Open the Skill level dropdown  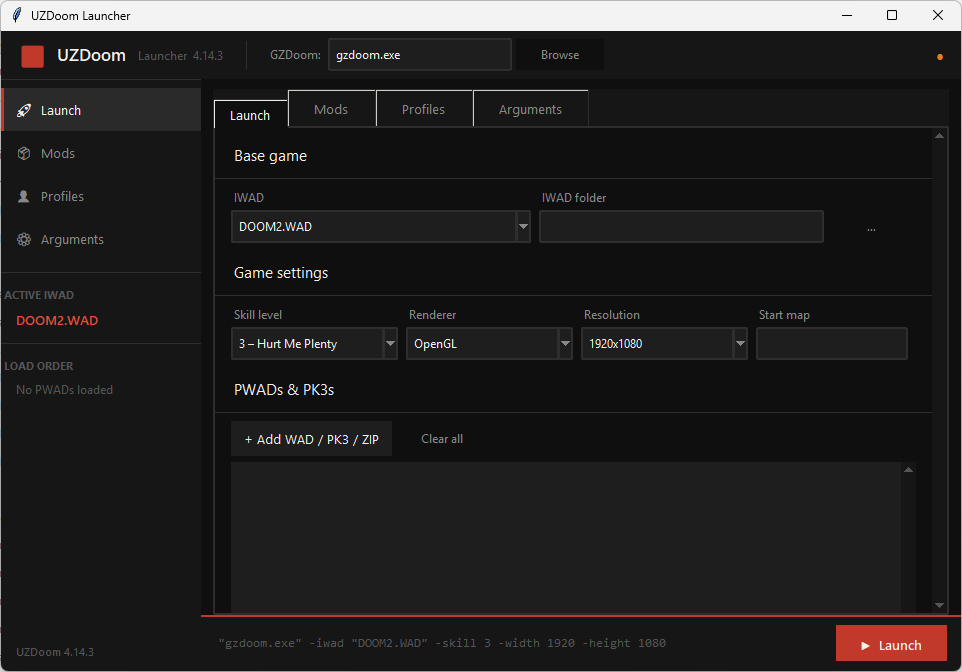[314, 344]
